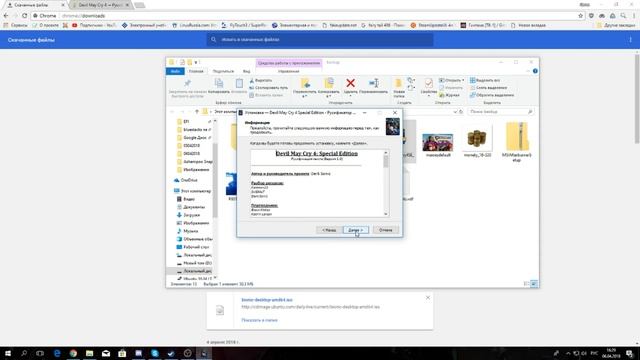Click the Copy icon in Explorer ribbon
640x360 pixels.
click(x=219, y=83)
